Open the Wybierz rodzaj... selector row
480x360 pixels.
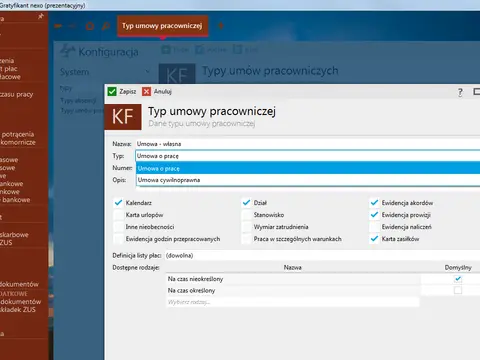click(293, 302)
